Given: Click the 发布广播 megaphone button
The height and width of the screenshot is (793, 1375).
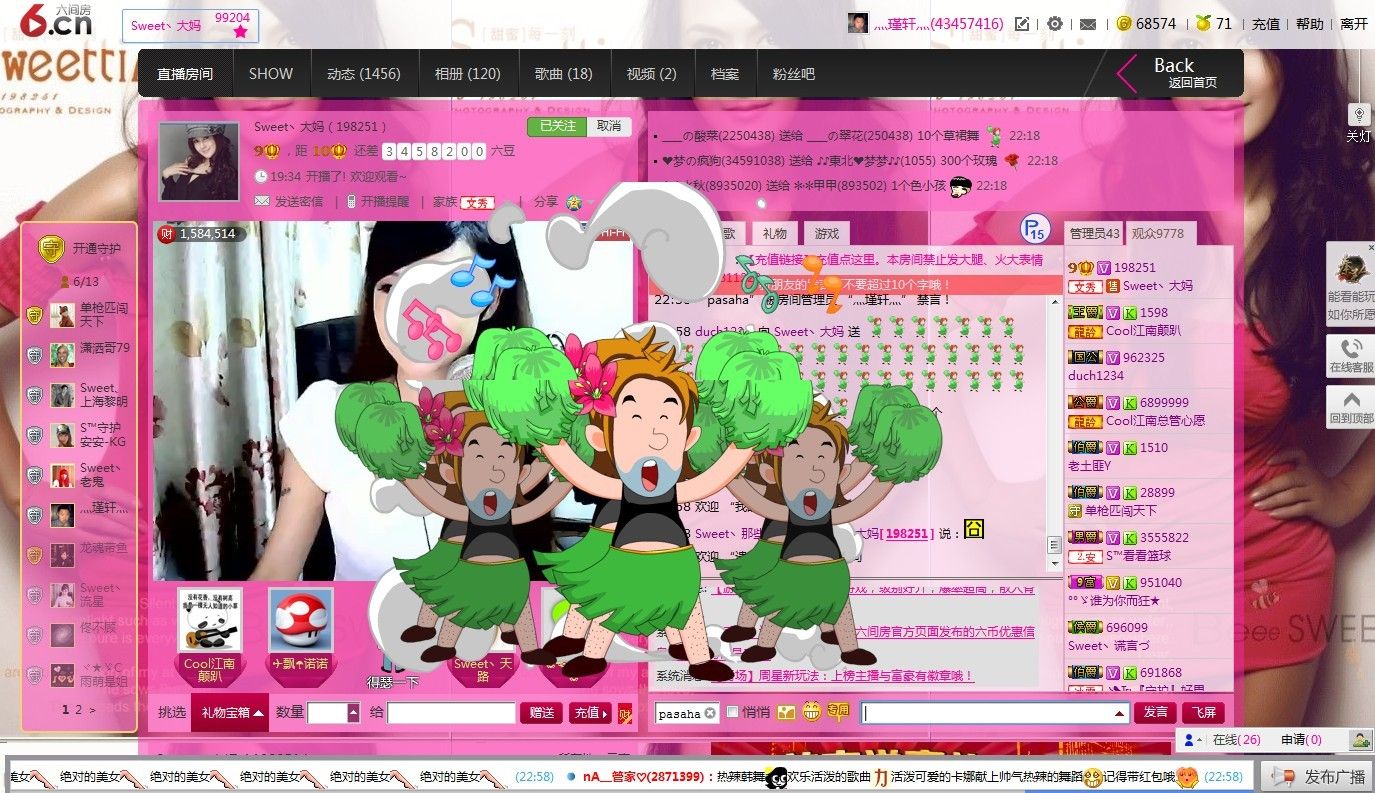Looking at the screenshot, I should coord(1317,776).
